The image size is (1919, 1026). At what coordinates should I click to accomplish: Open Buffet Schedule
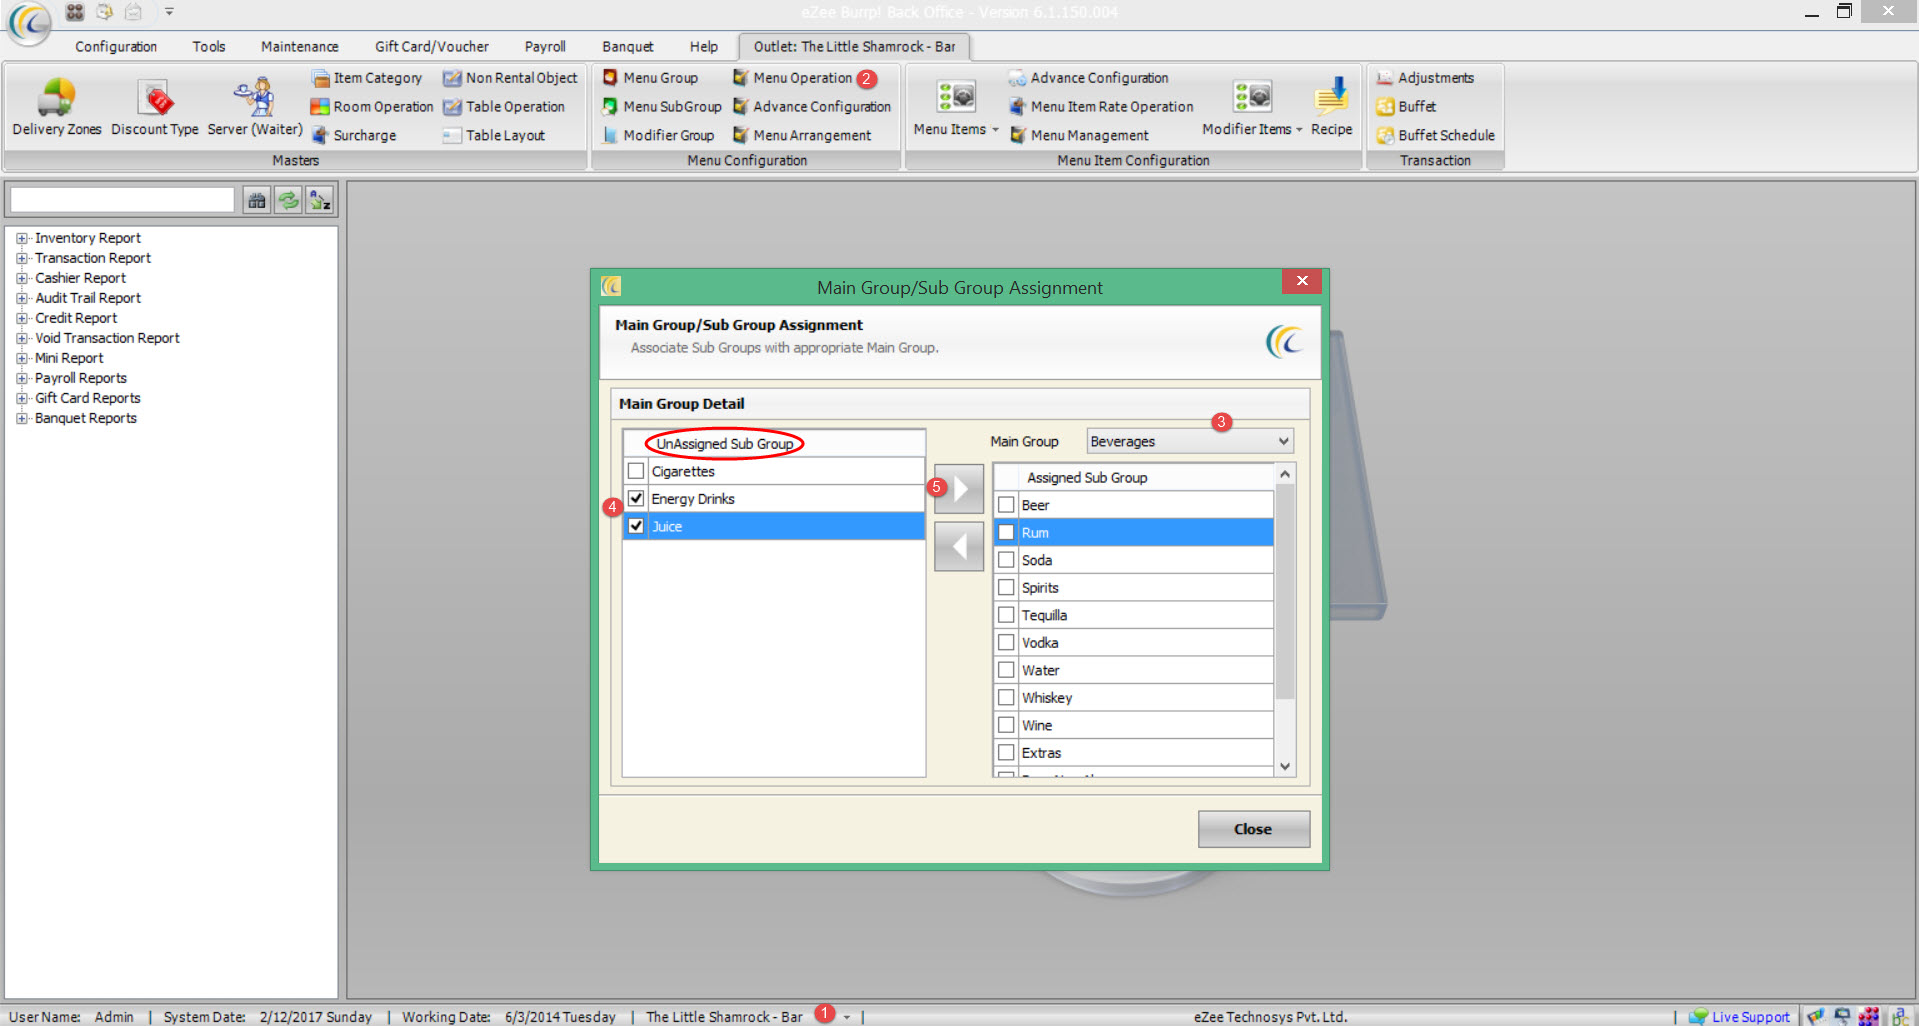(x=1436, y=135)
